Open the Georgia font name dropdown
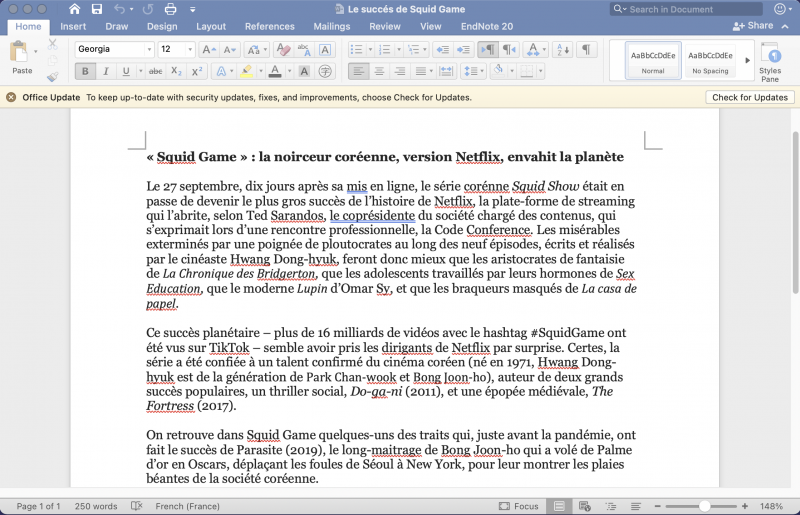800x515 pixels. click(149, 50)
